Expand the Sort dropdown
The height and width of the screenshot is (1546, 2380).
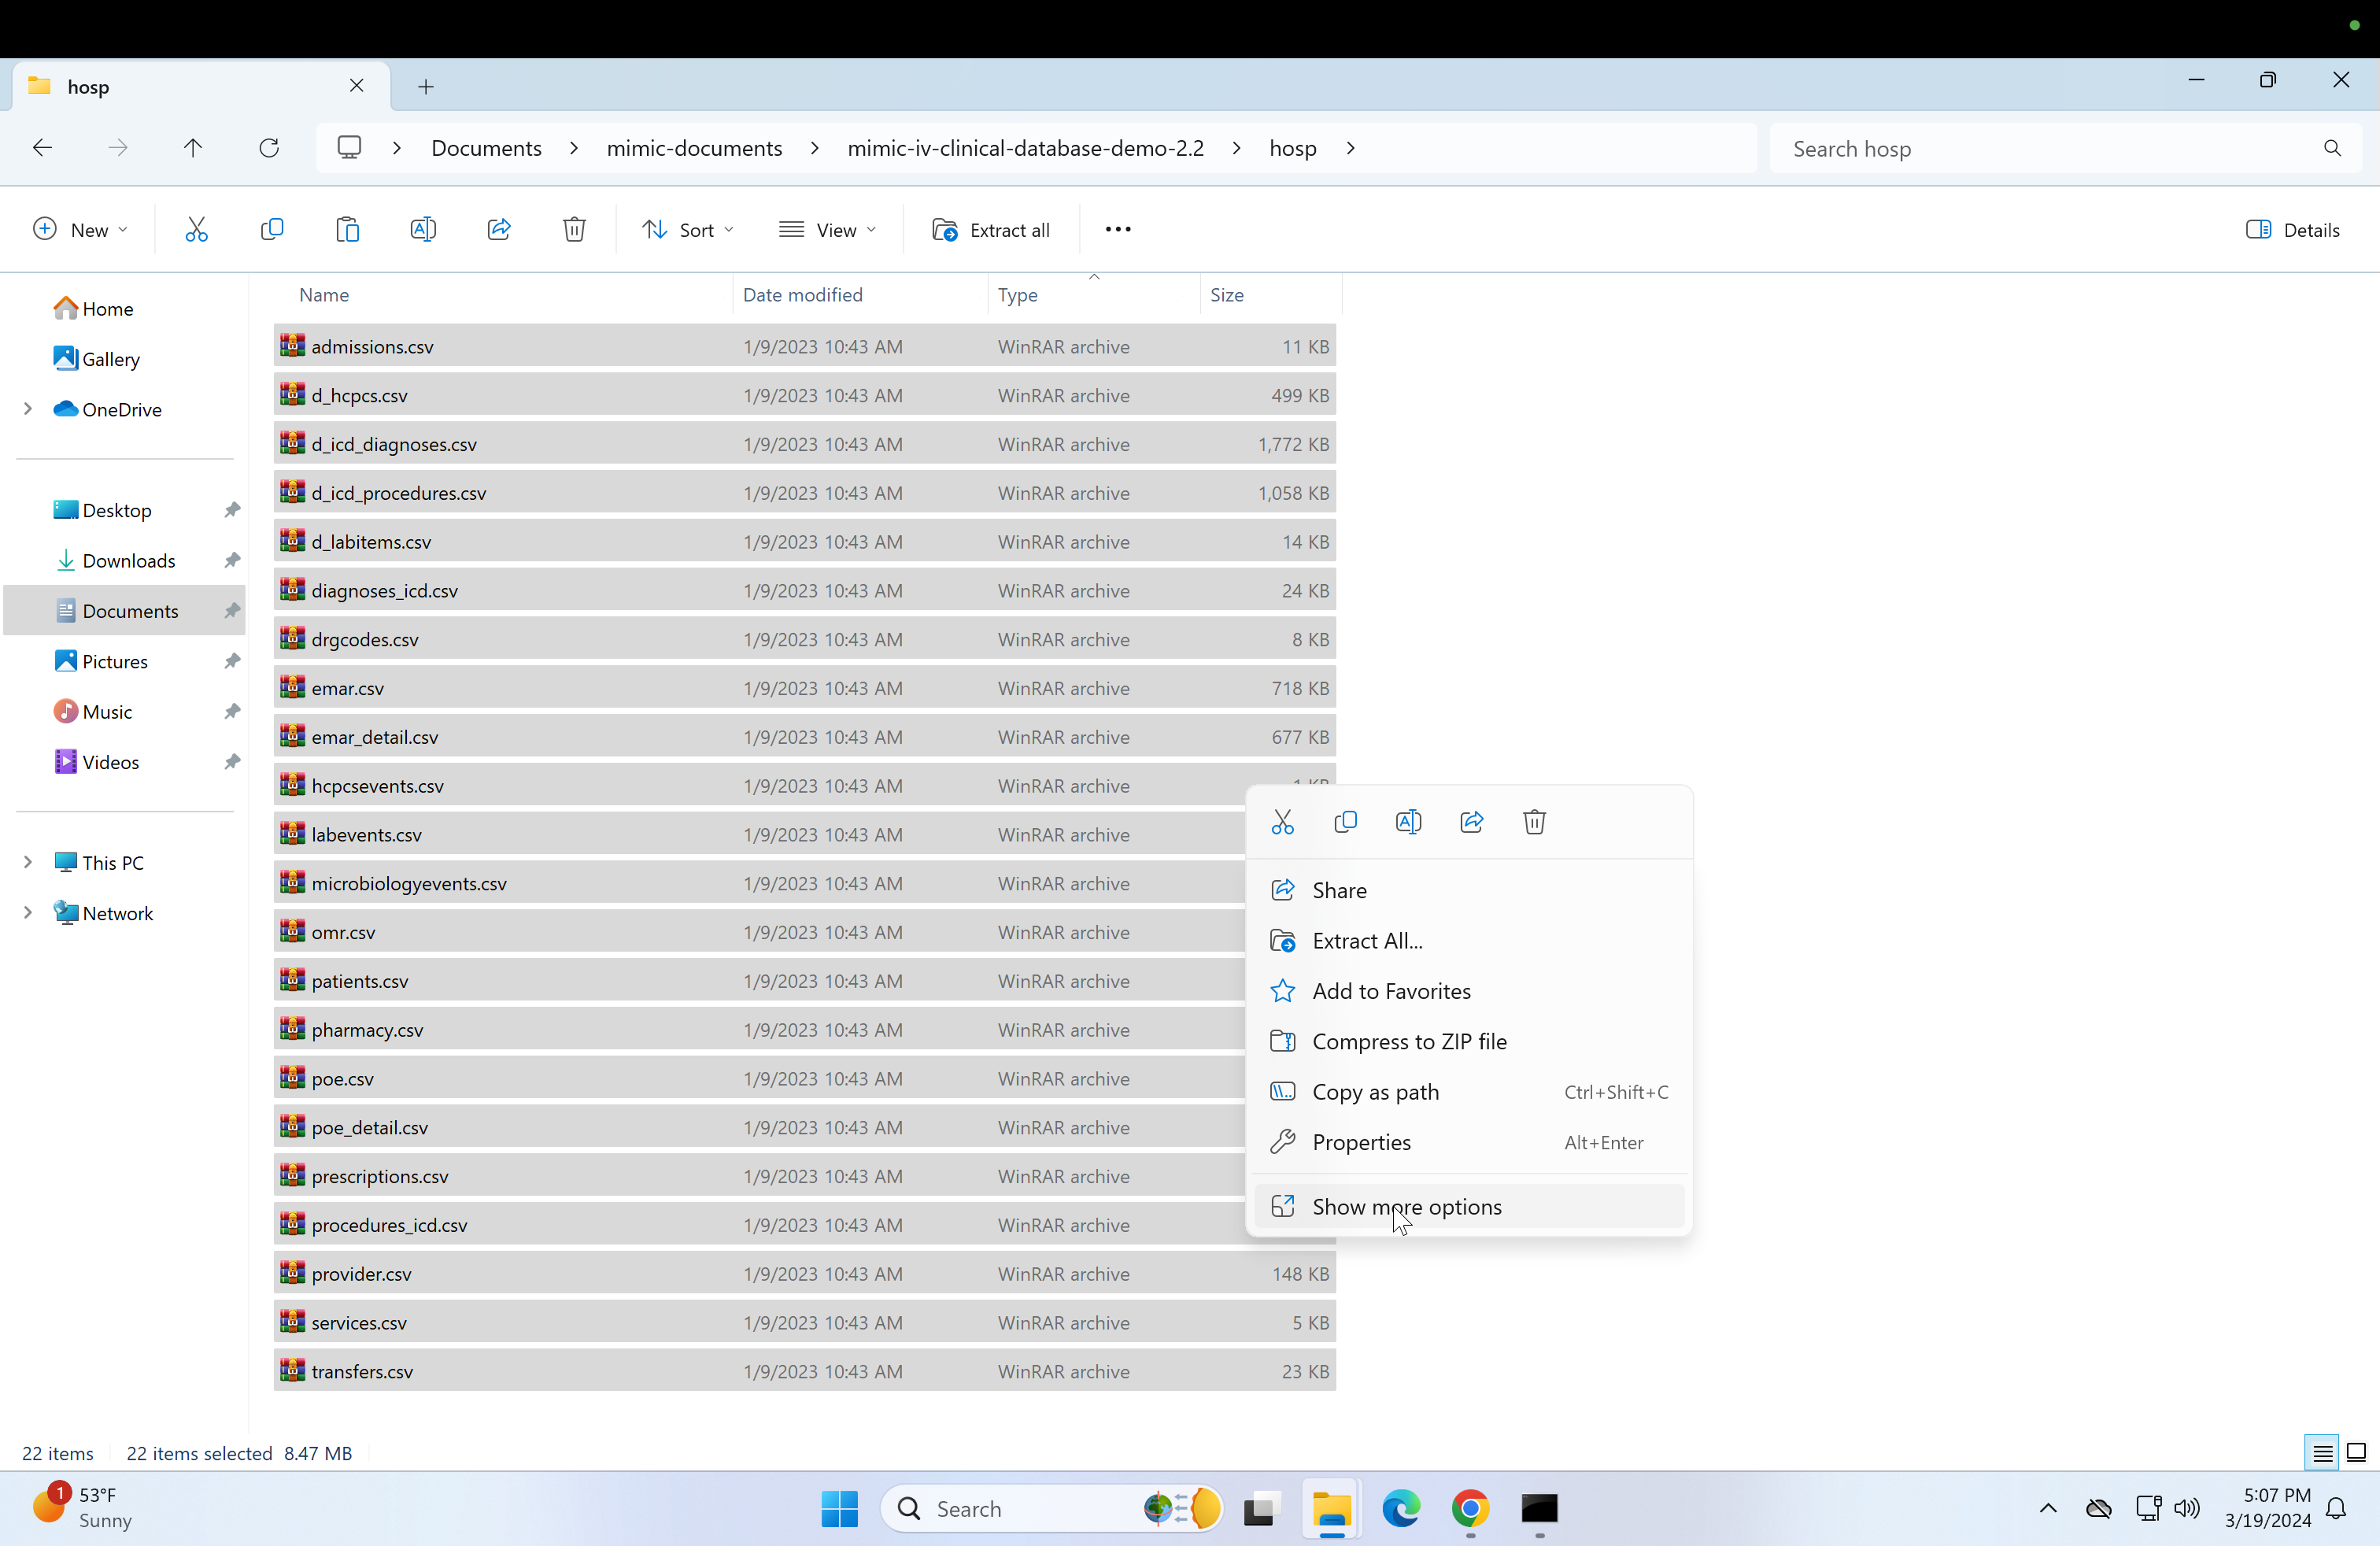tap(688, 230)
